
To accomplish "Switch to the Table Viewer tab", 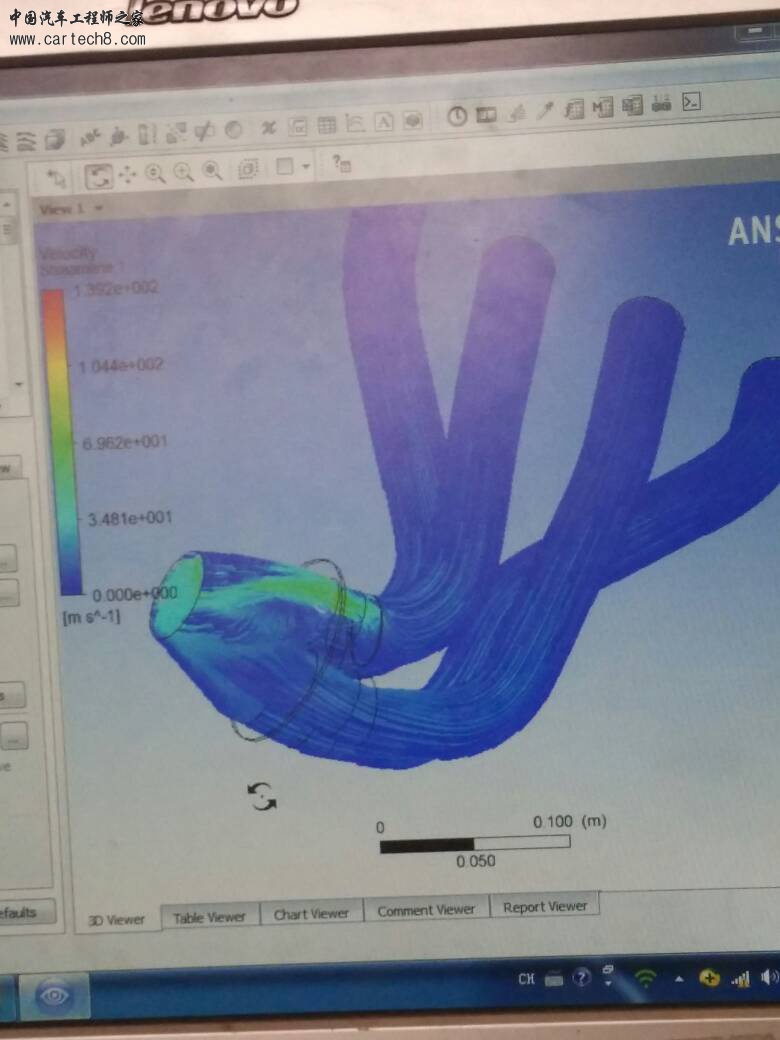I will coord(210,917).
